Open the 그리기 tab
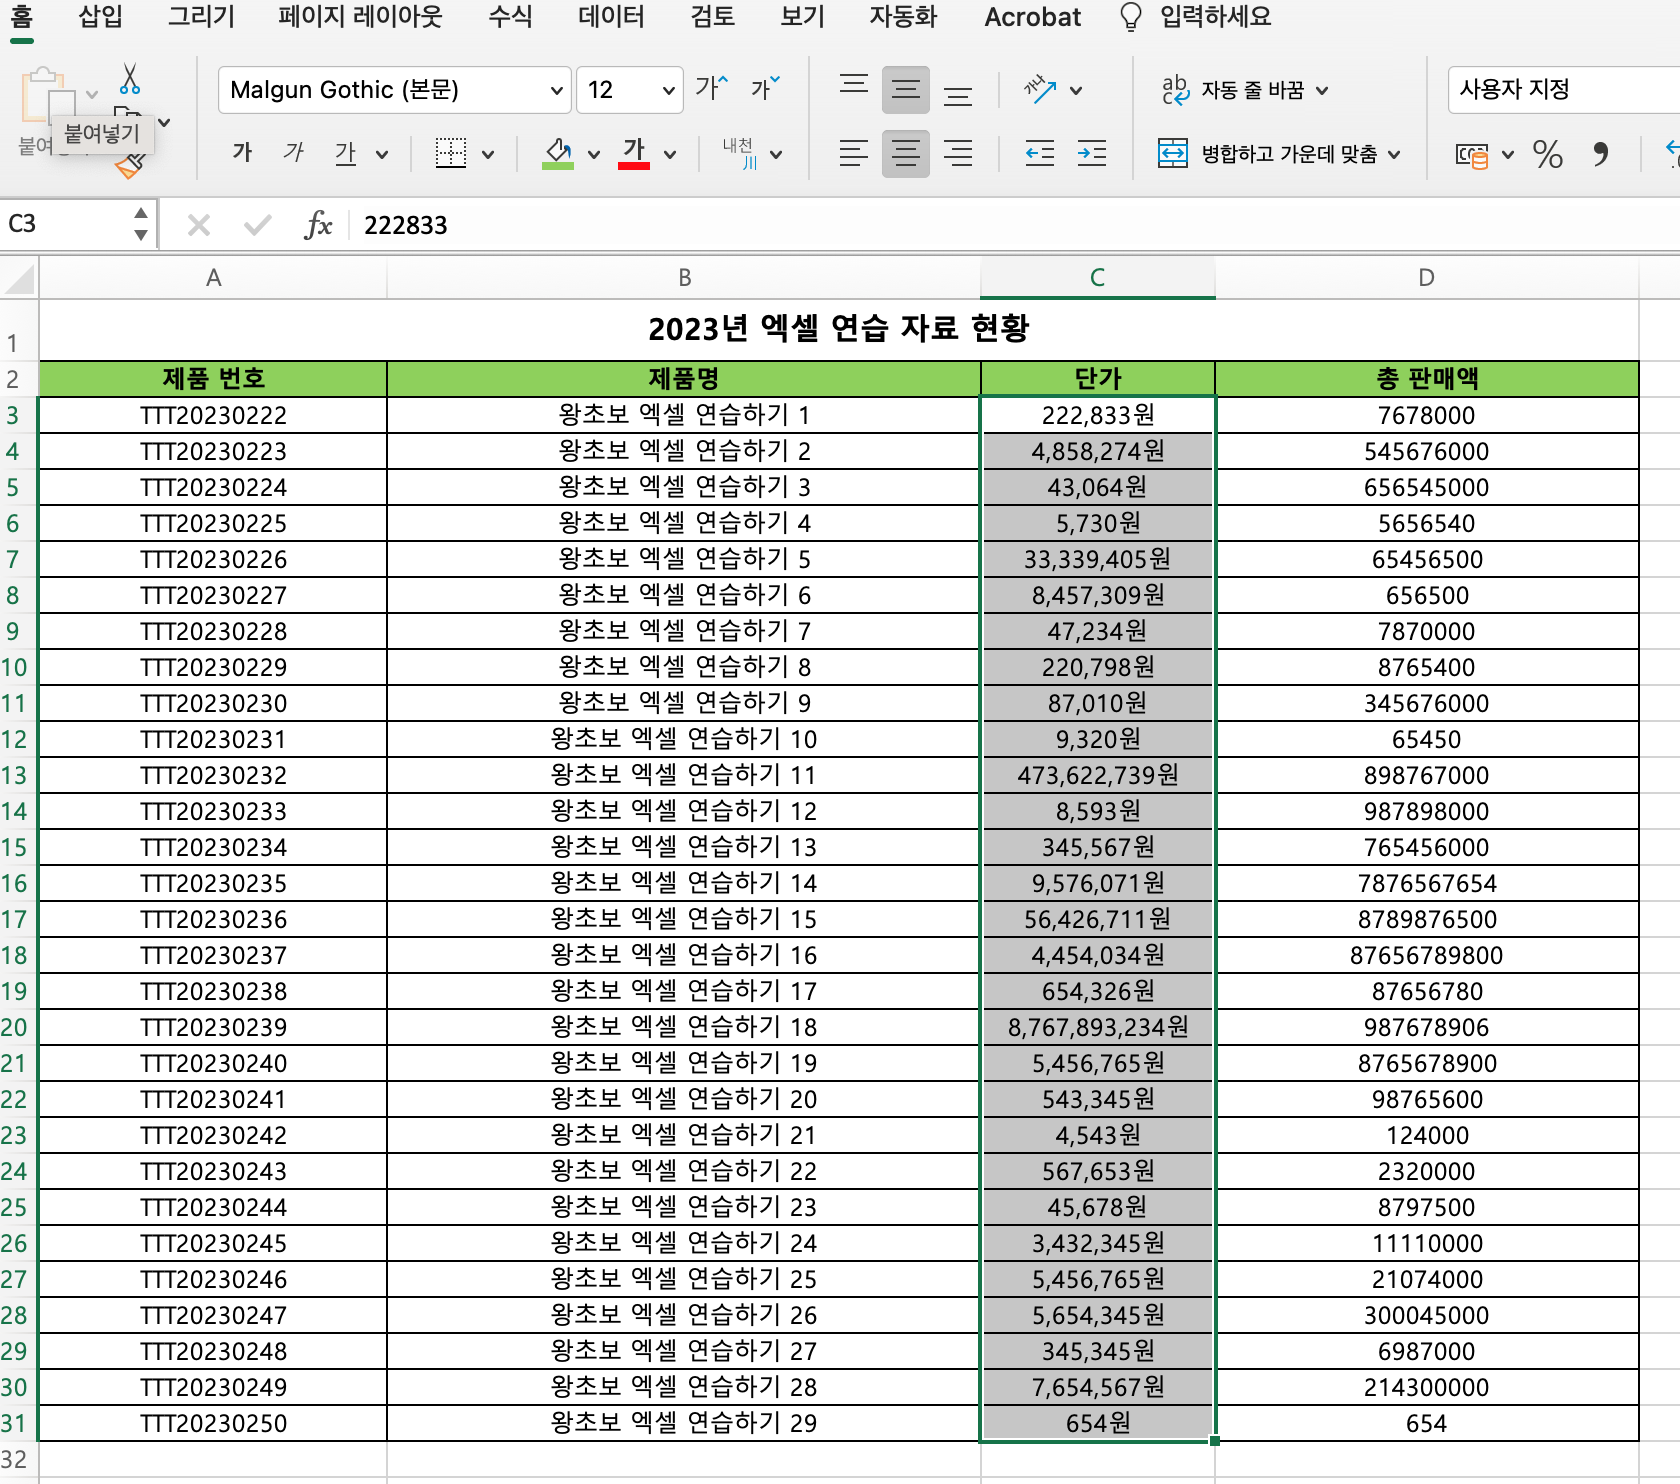The image size is (1680, 1484). point(202,17)
